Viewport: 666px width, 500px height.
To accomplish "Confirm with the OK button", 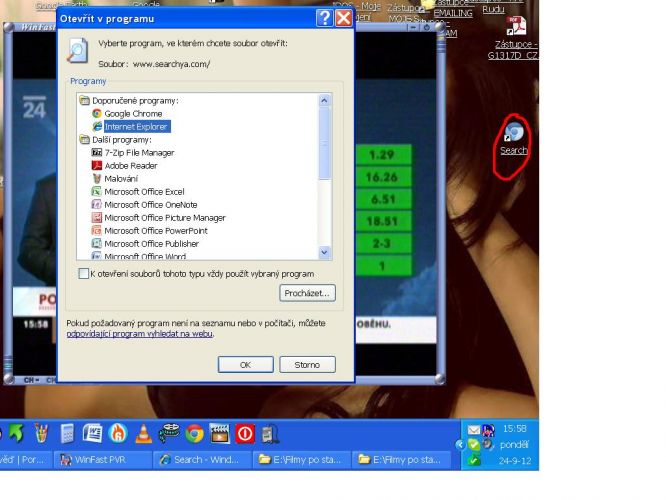I will point(246,364).
